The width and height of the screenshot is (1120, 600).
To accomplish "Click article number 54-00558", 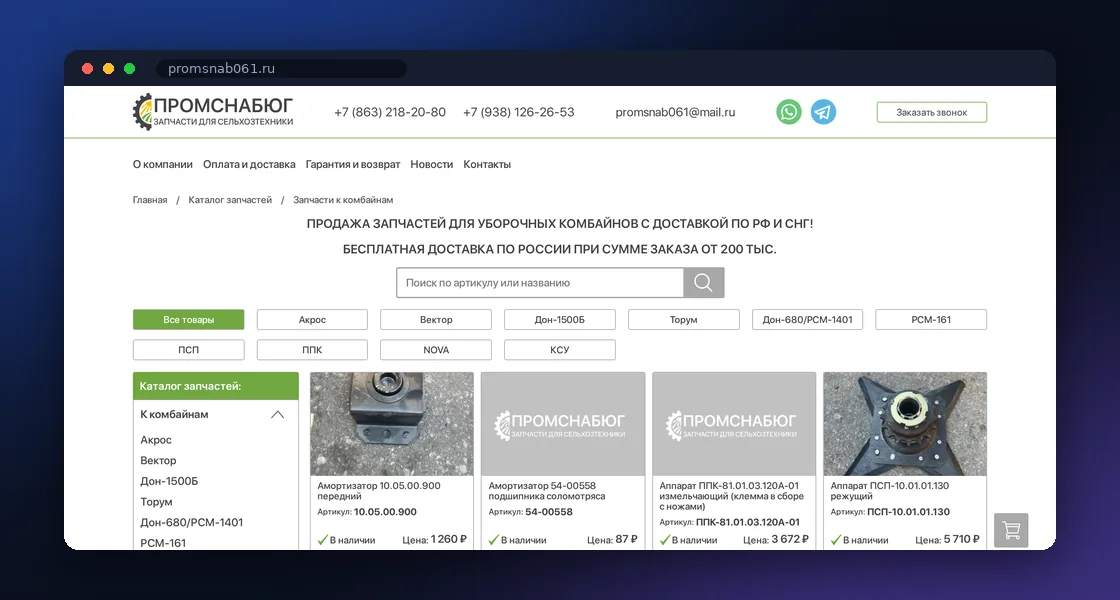I will point(549,512).
